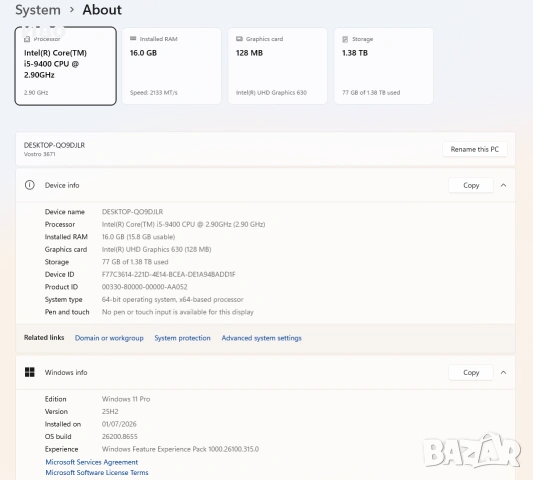Click the Processor card icon
The height and width of the screenshot is (480, 533).
point(27,39)
